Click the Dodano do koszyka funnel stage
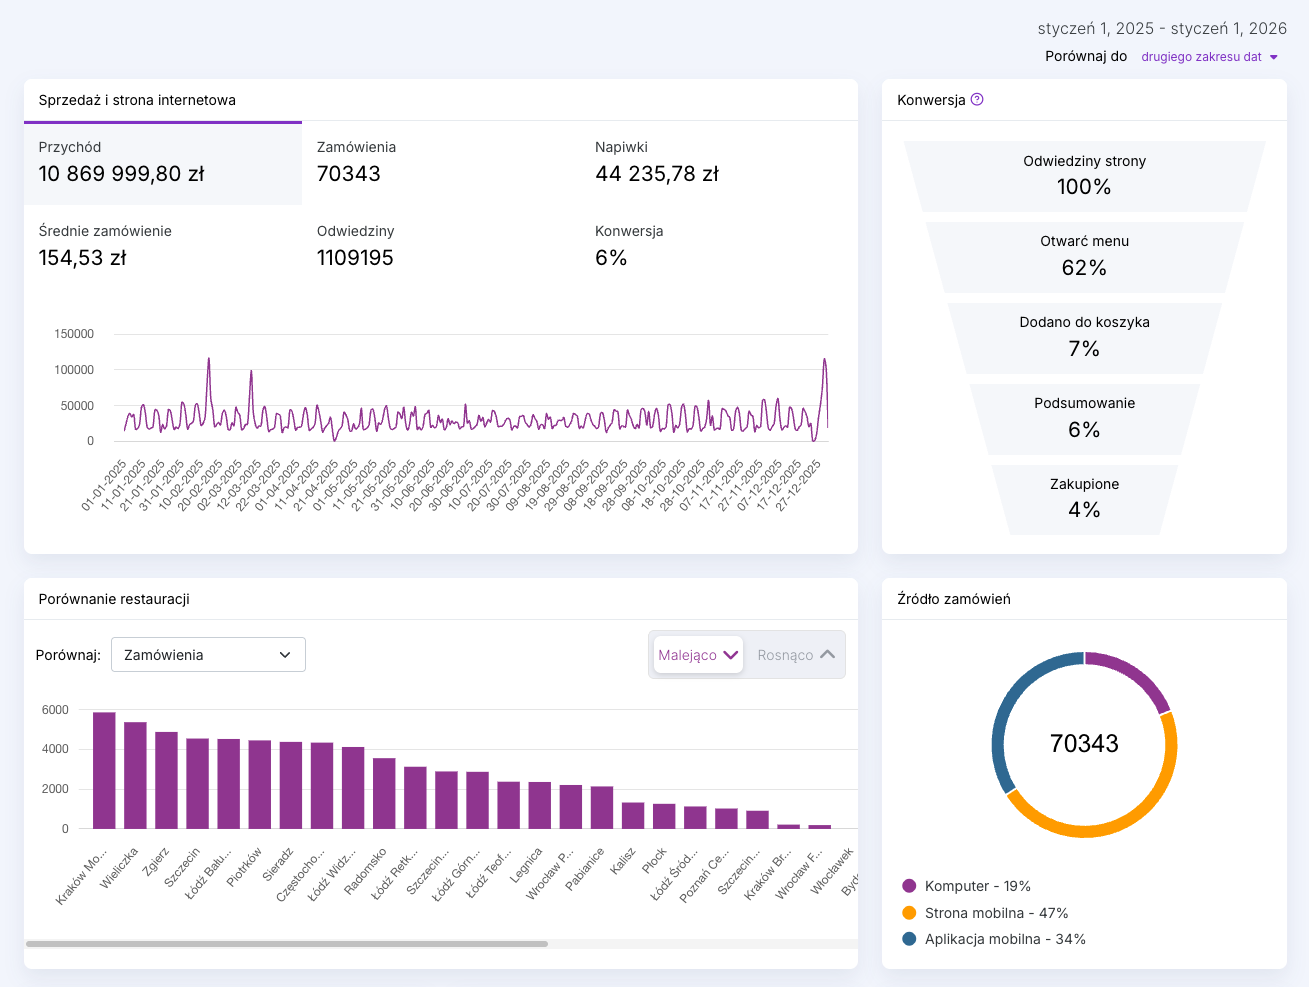Viewport: 1309px width, 987px height. coord(1084,337)
